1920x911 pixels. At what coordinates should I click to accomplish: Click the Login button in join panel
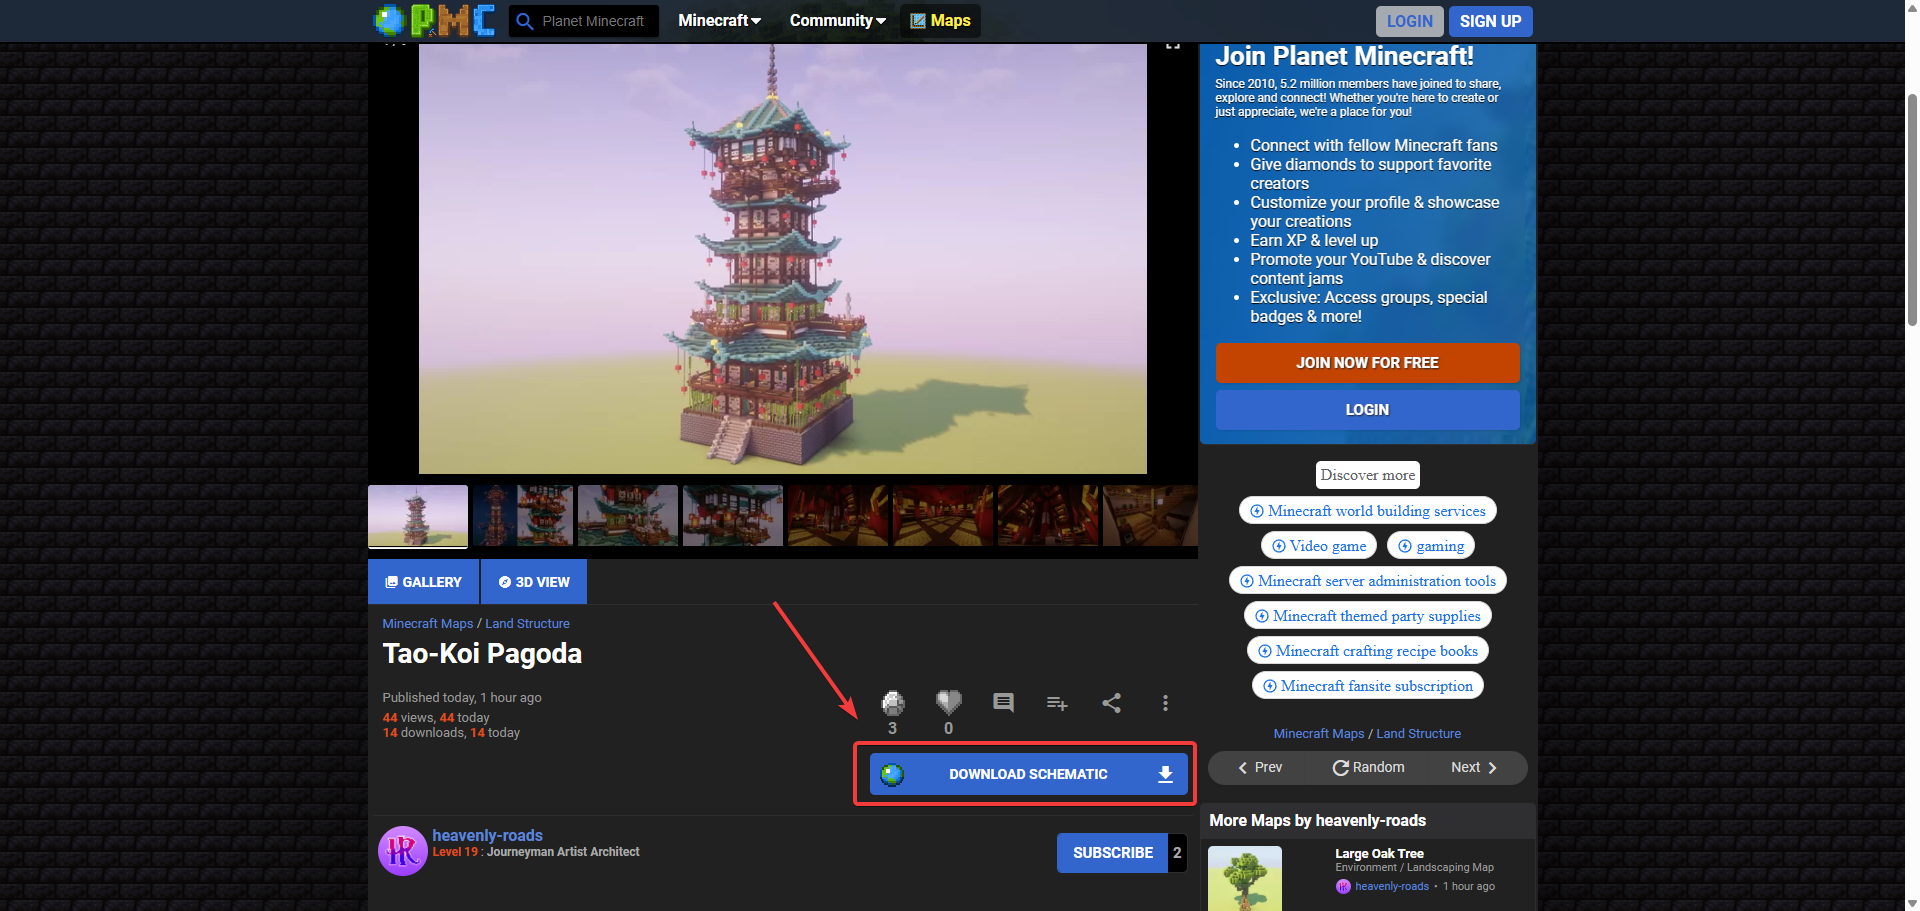tap(1367, 410)
